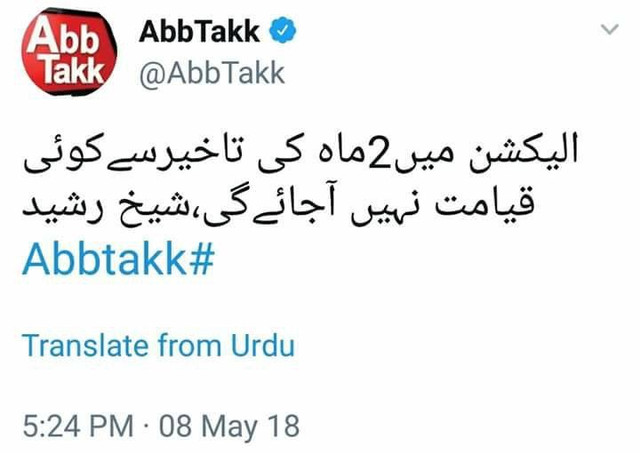Image resolution: width=640 pixels, height=453 pixels.
Task: Expand the tweet options chevron
Action: (610, 29)
